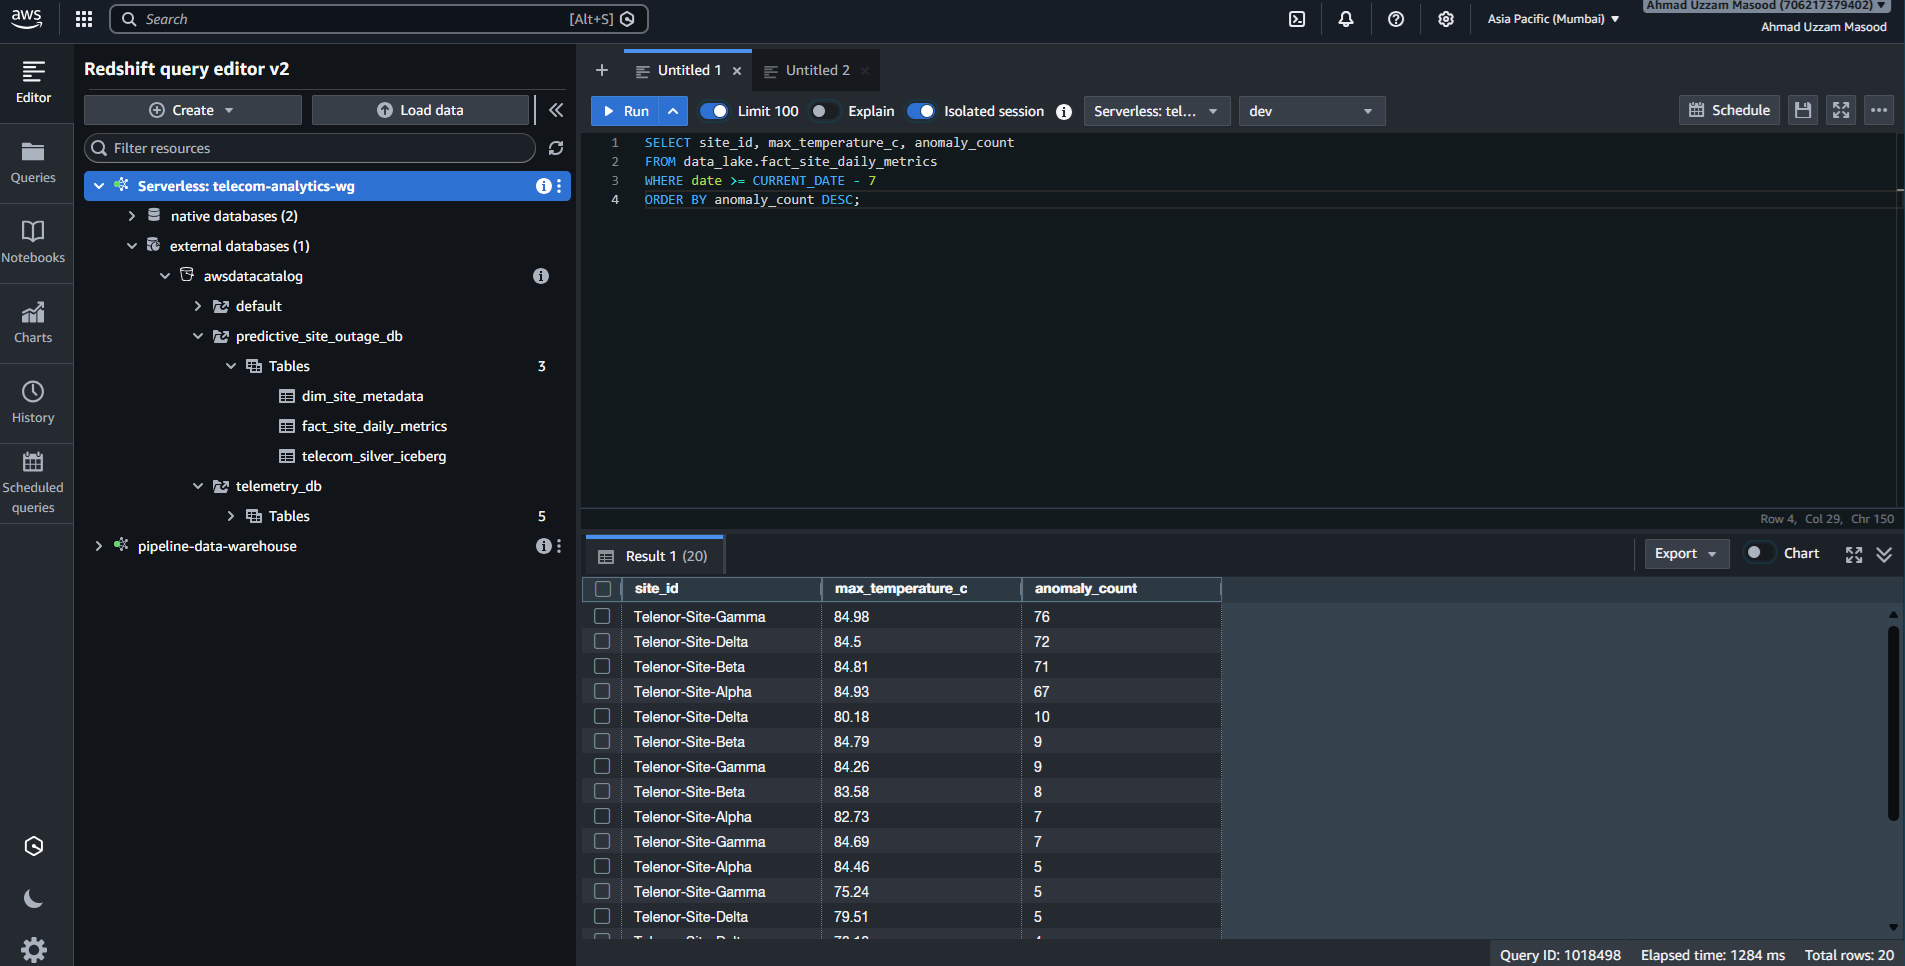
Task: Open the help question-mark icon
Action: [x=1396, y=19]
